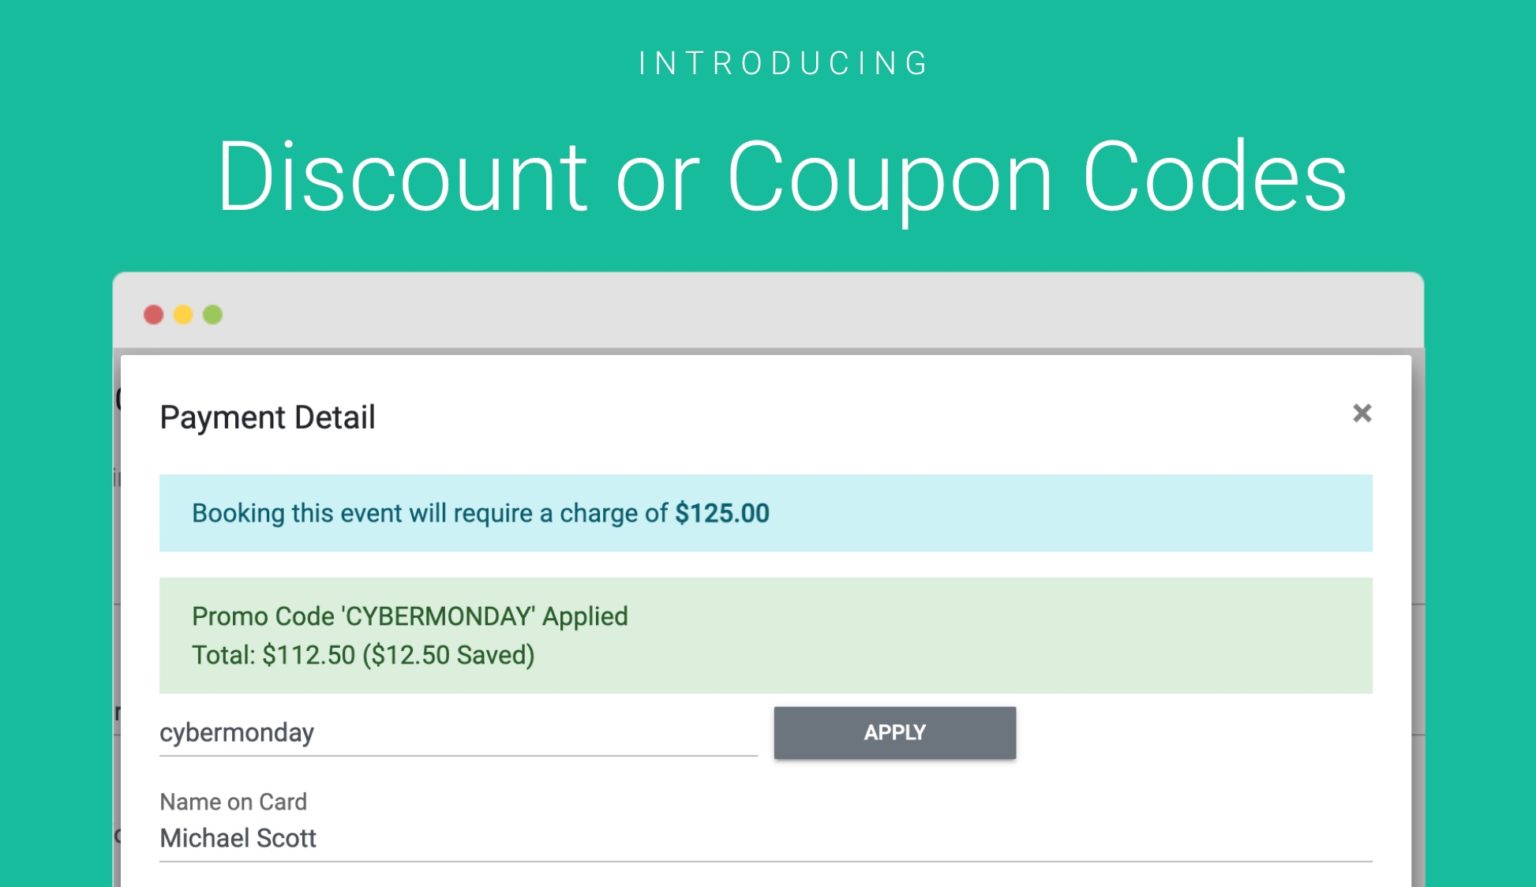Click the blue charge notification banner
Screen dimensions: 1536x887
pyautogui.click(x=766, y=513)
